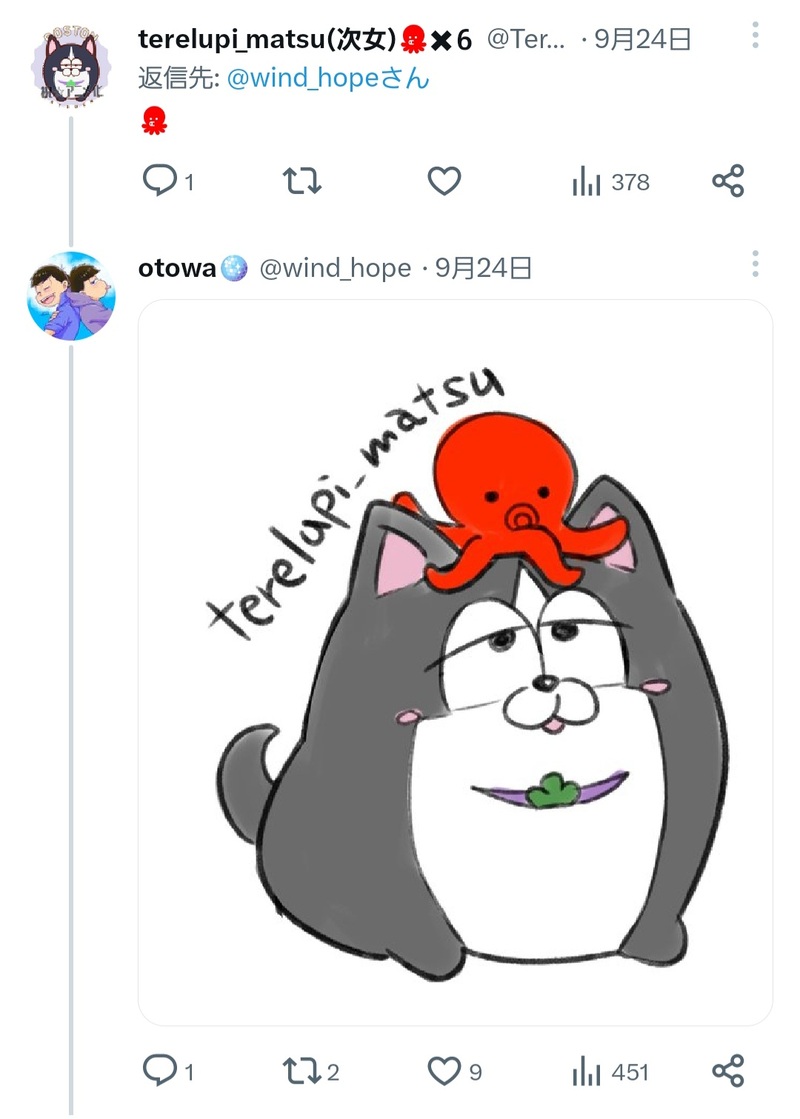
Task: Share otowa's illustration tweet
Action: 728,1072
